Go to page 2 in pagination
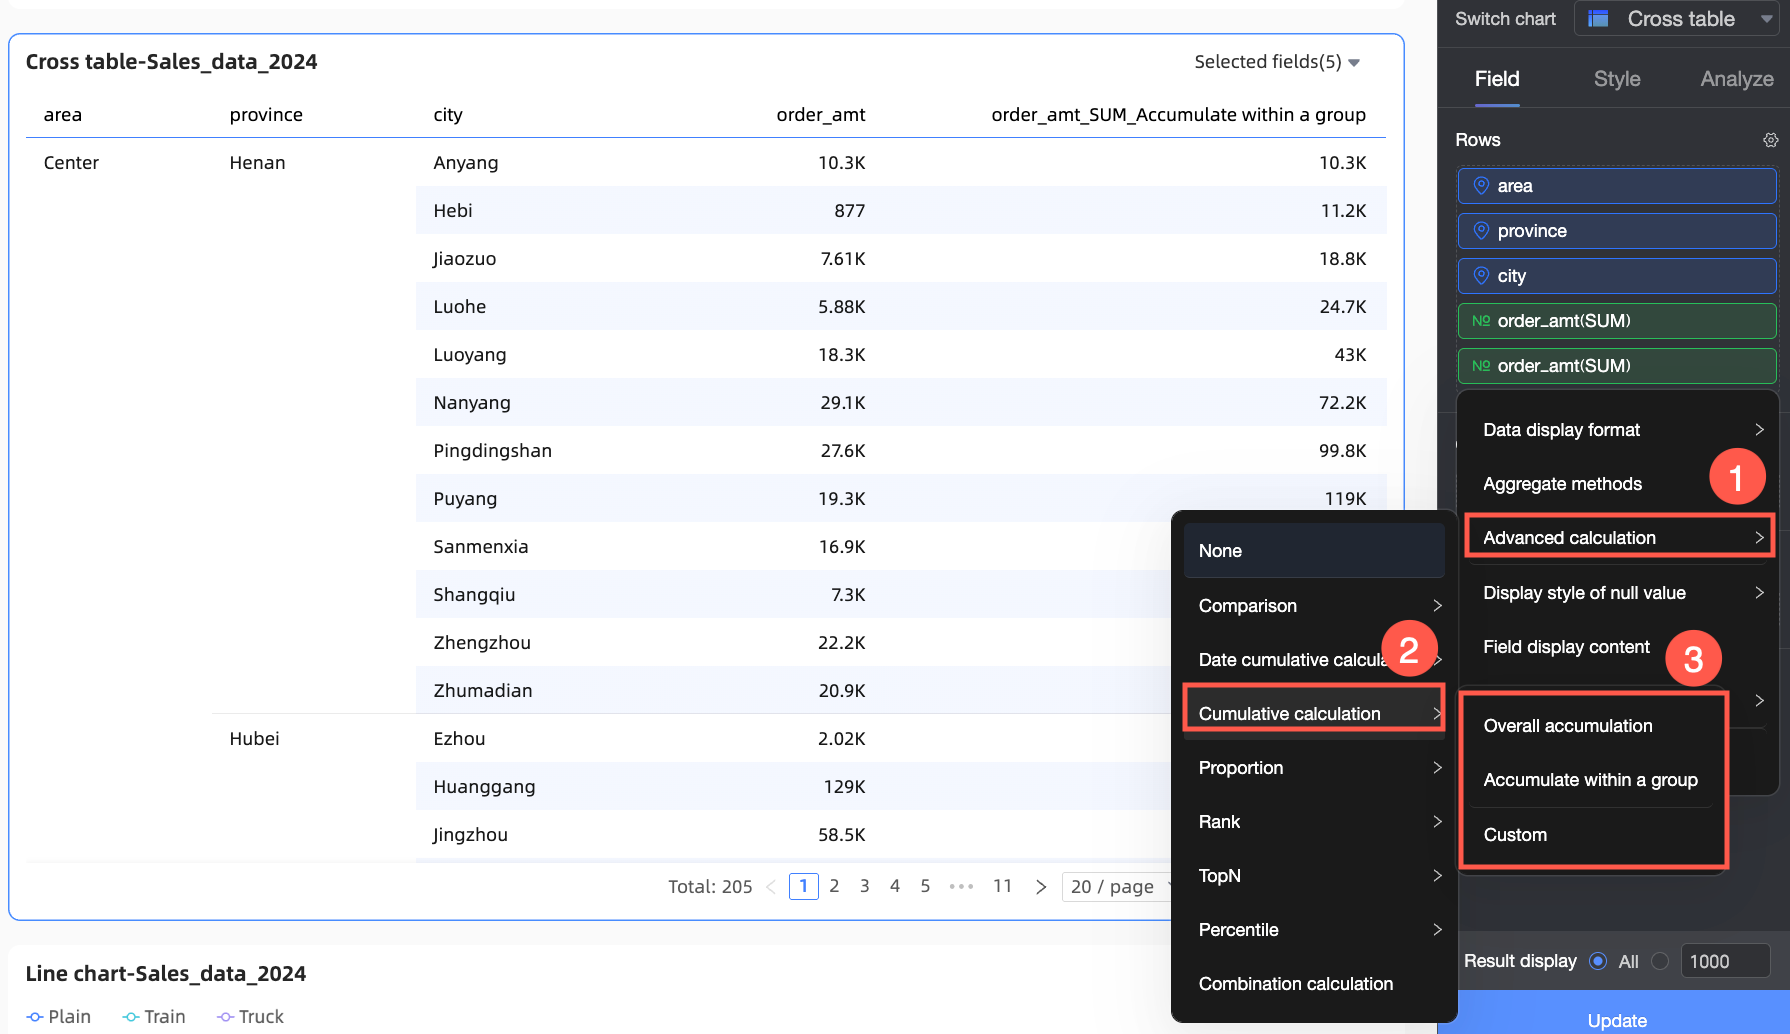The height and width of the screenshot is (1034, 1790). pos(834,887)
